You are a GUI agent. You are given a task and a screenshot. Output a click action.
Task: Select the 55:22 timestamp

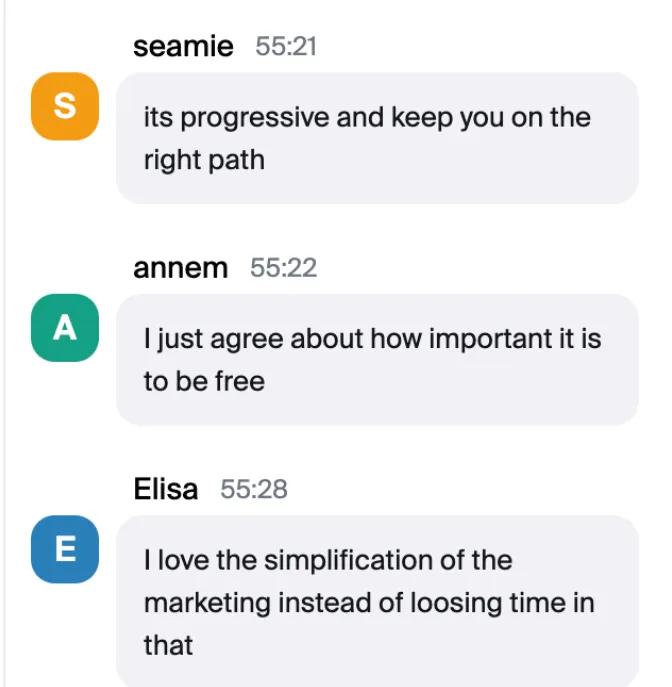[x=283, y=268]
